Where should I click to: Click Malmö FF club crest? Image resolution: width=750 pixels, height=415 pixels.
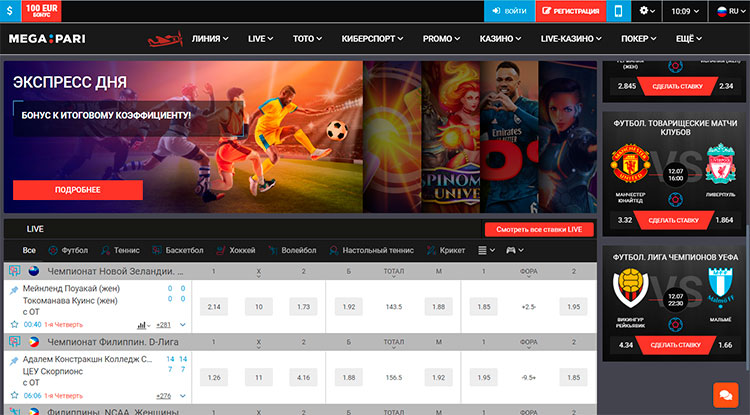point(720,288)
